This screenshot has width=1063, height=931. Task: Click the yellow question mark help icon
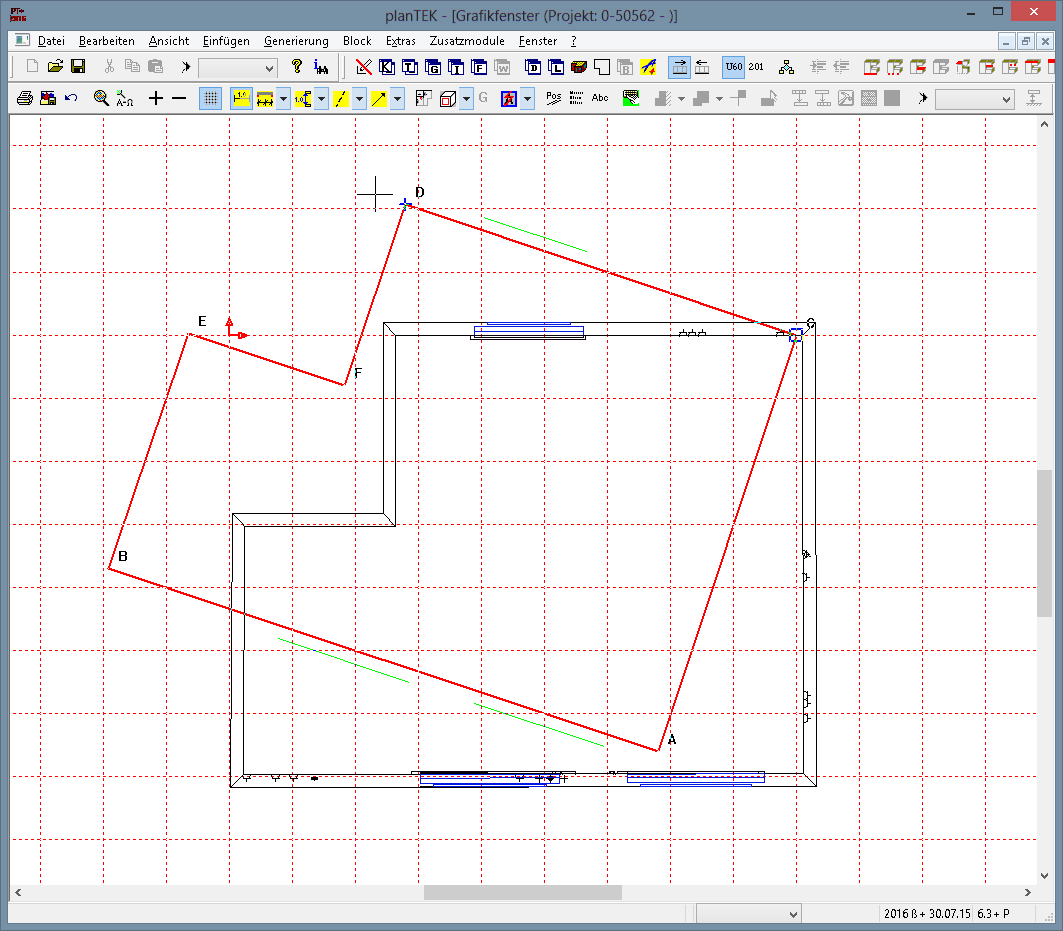296,67
